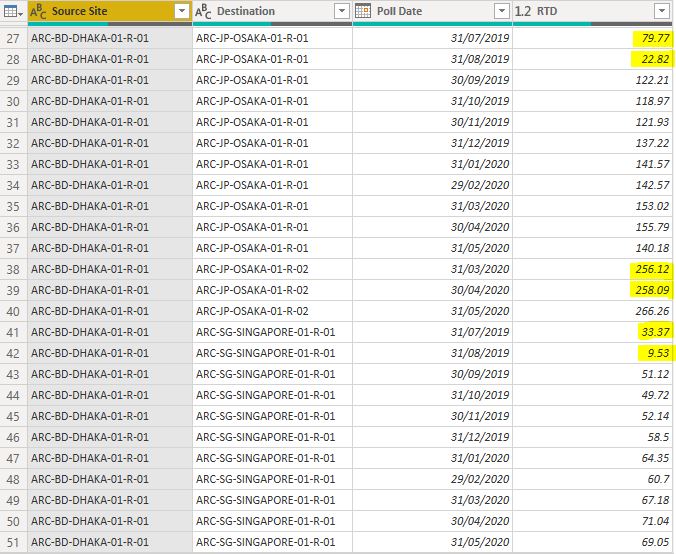
Task: Click the RTD value 51.12
Action: coord(655,374)
